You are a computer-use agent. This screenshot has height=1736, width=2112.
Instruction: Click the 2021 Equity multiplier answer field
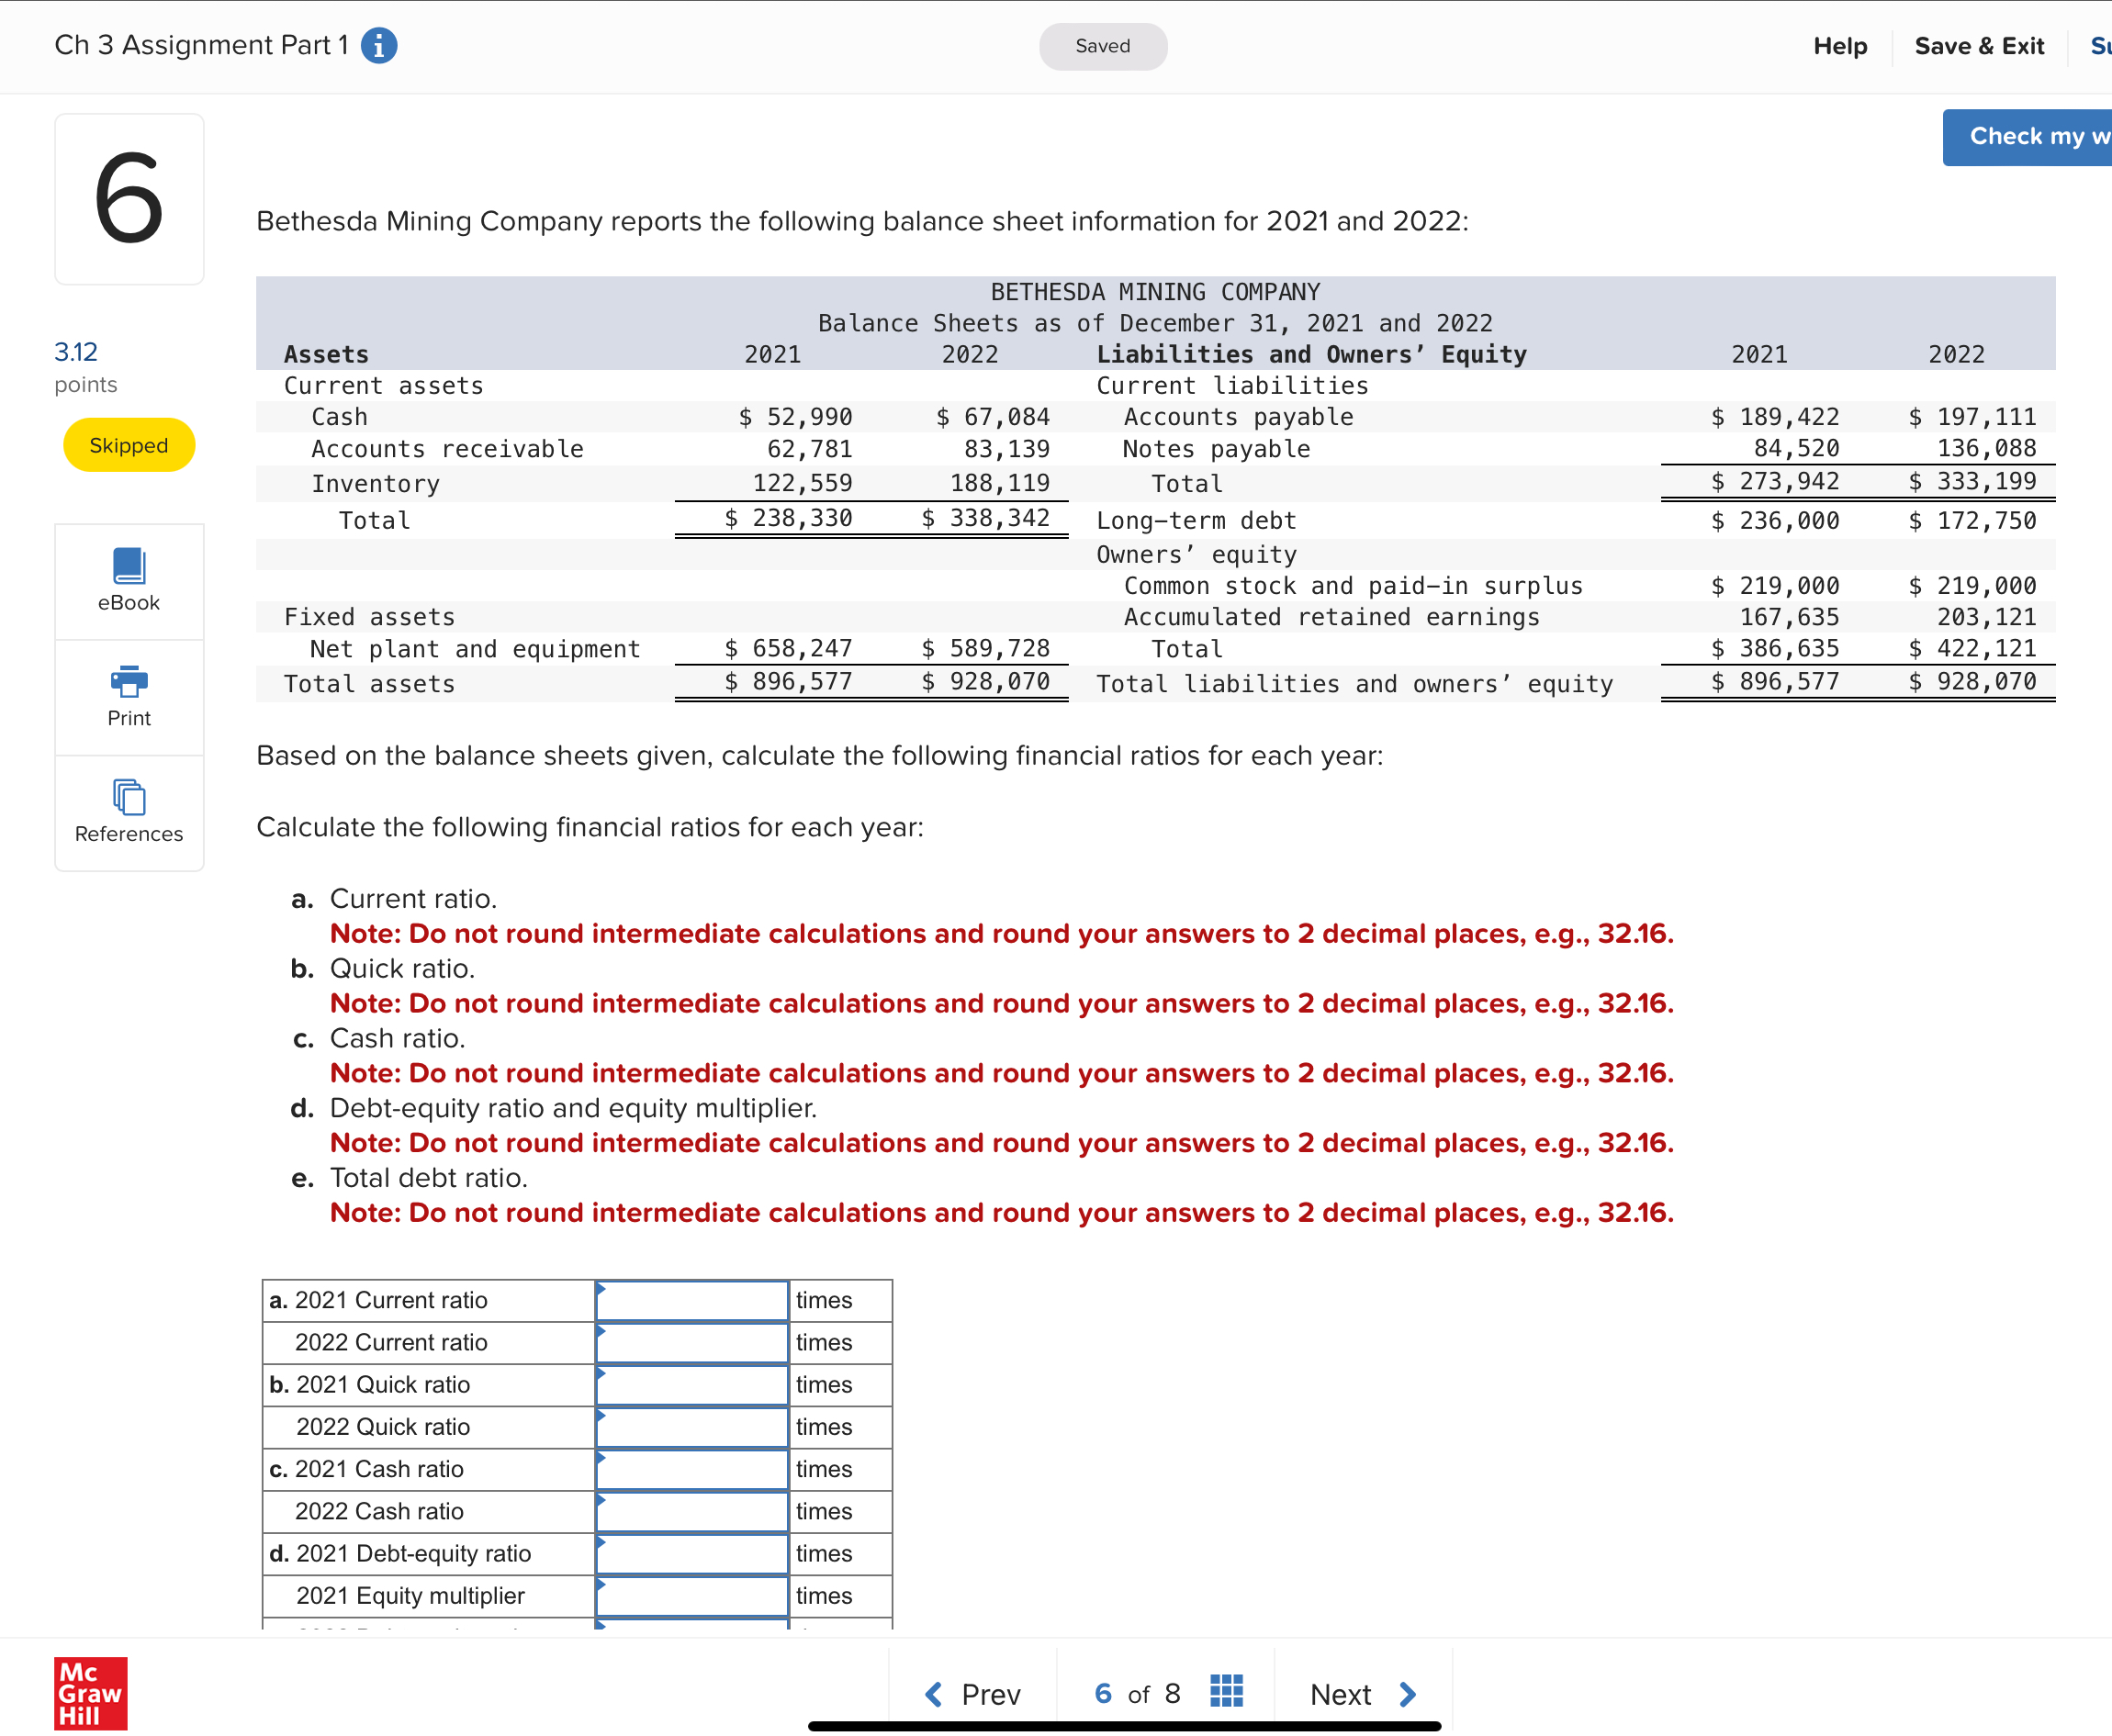[x=690, y=1595]
